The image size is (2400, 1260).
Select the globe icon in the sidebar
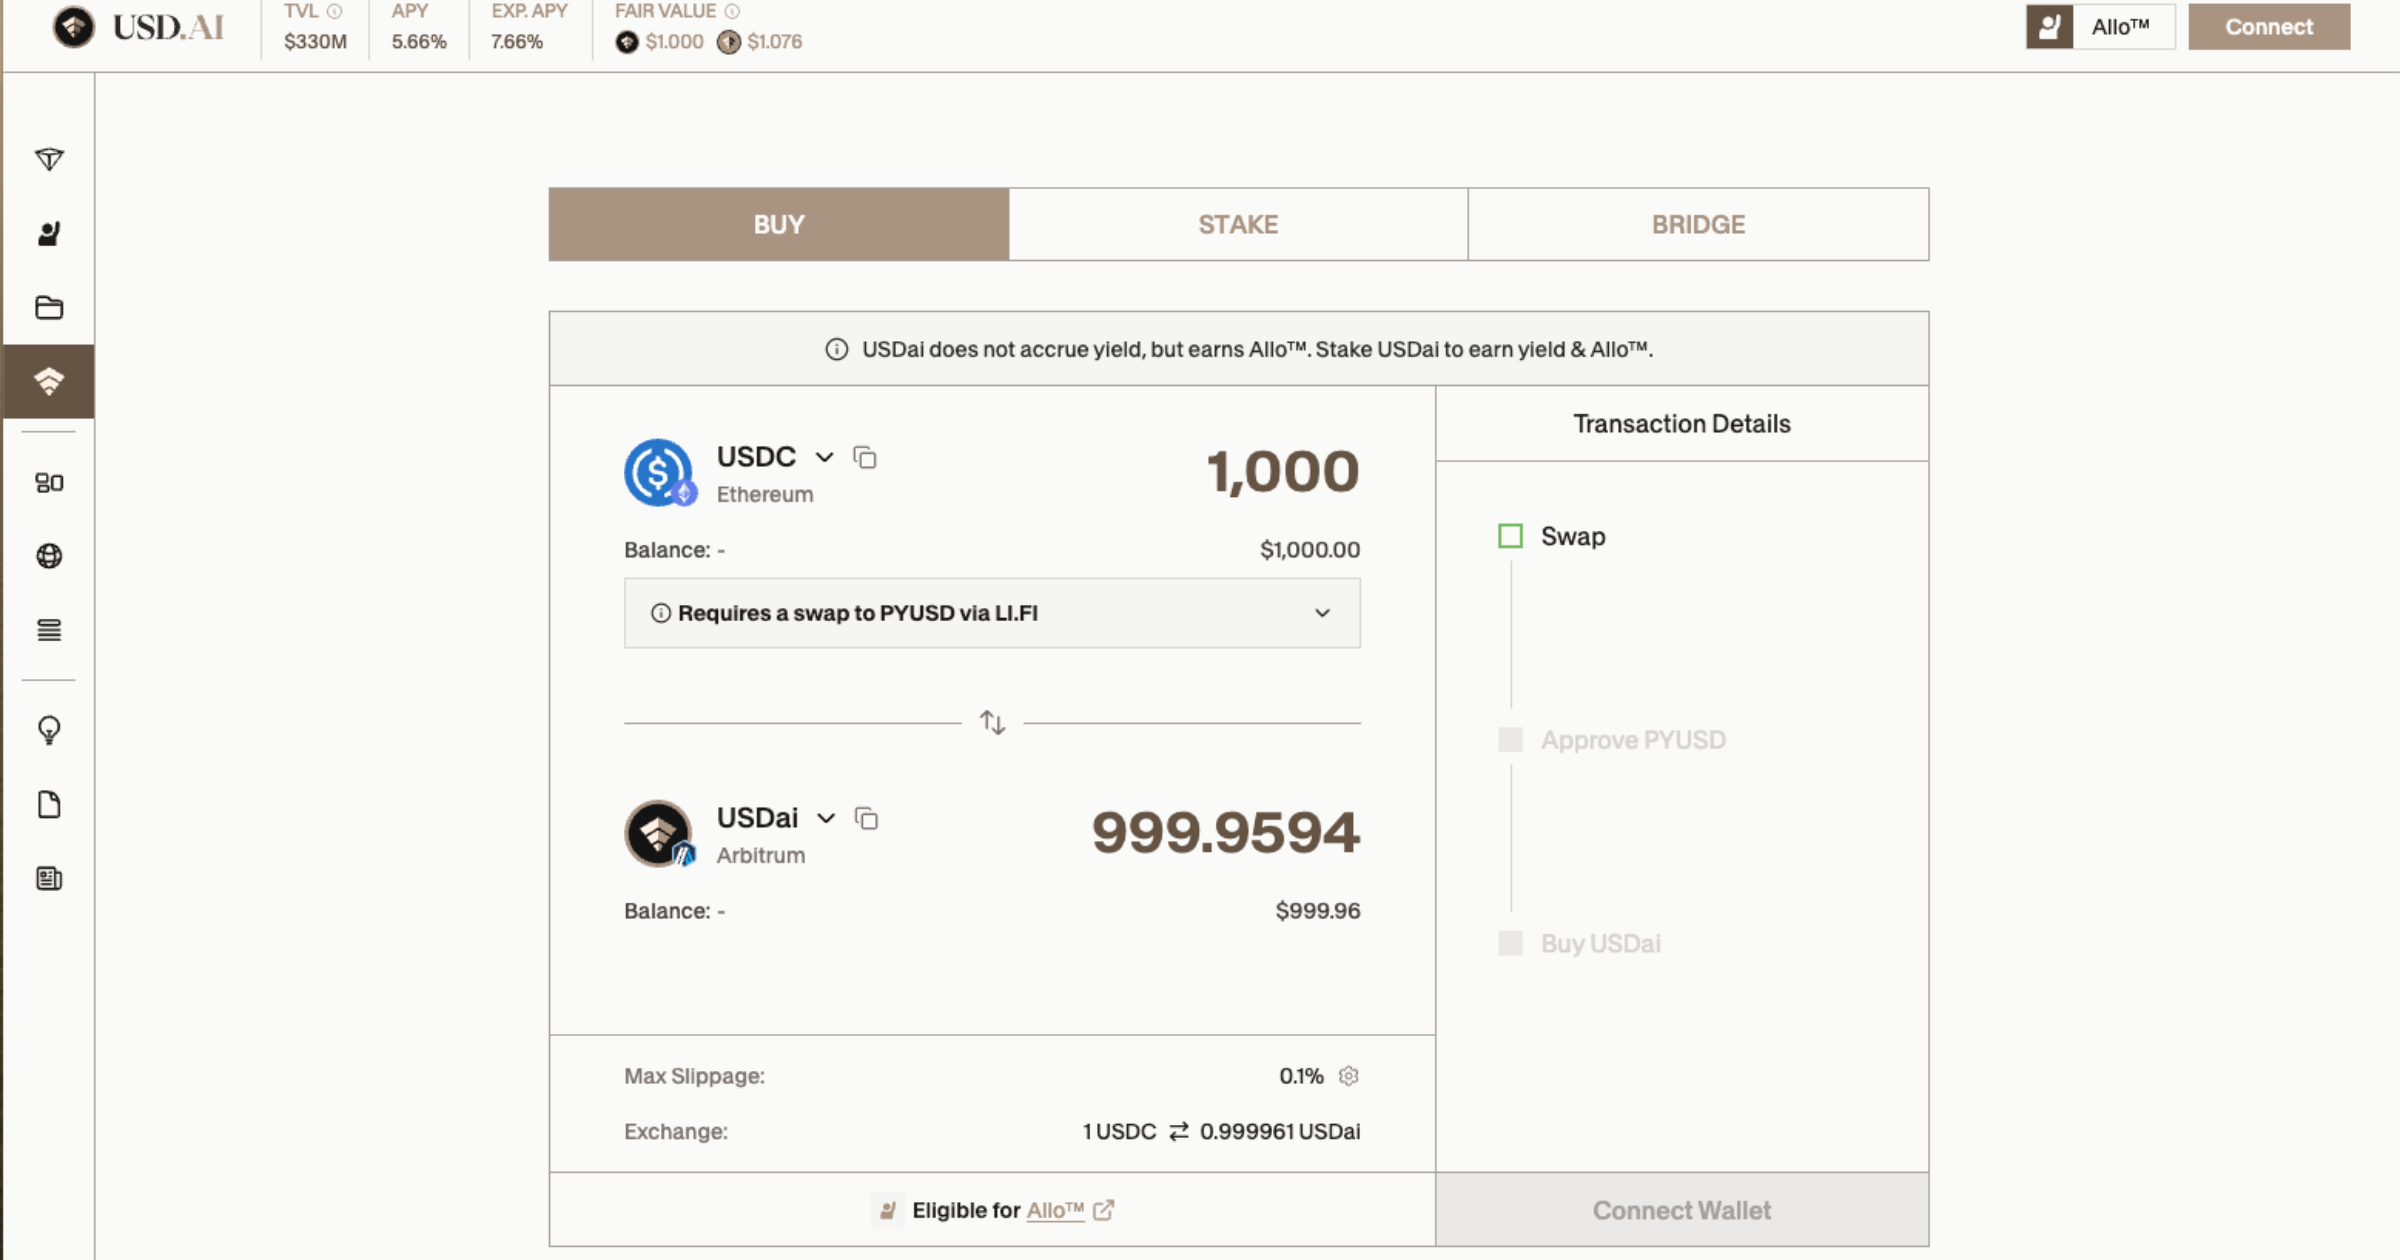click(48, 556)
